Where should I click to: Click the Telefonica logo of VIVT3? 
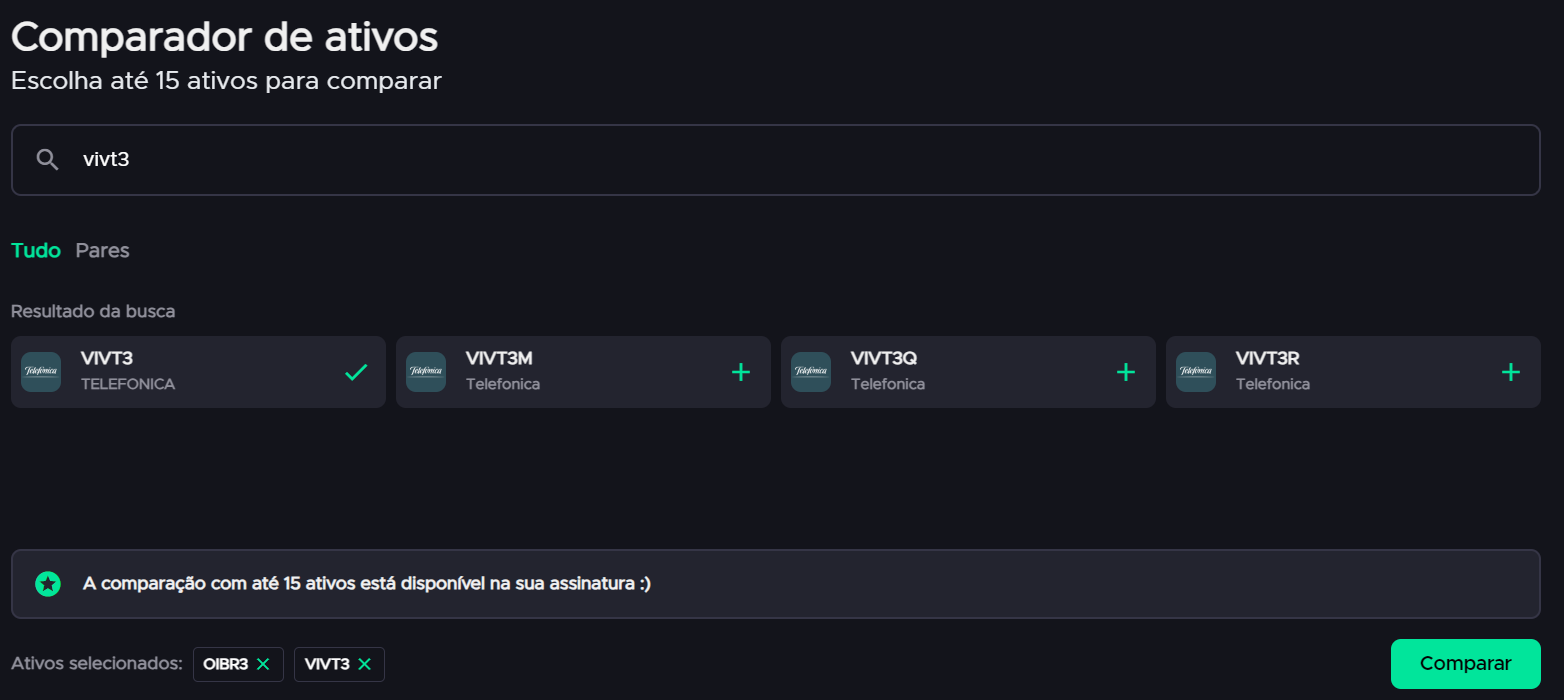coord(41,372)
